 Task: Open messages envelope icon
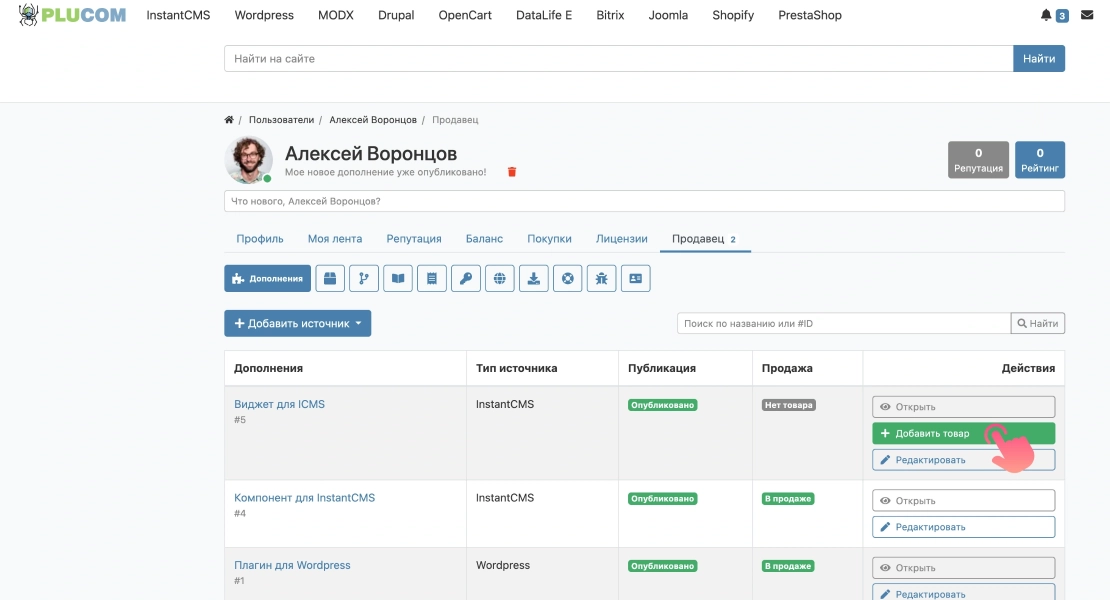coord(1087,15)
